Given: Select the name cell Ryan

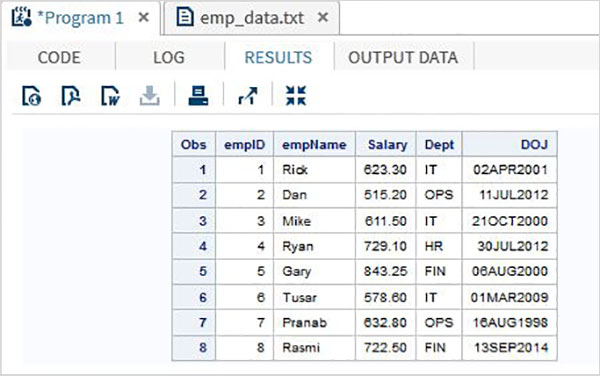Looking at the screenshot, I should click(x=314, y=246).
